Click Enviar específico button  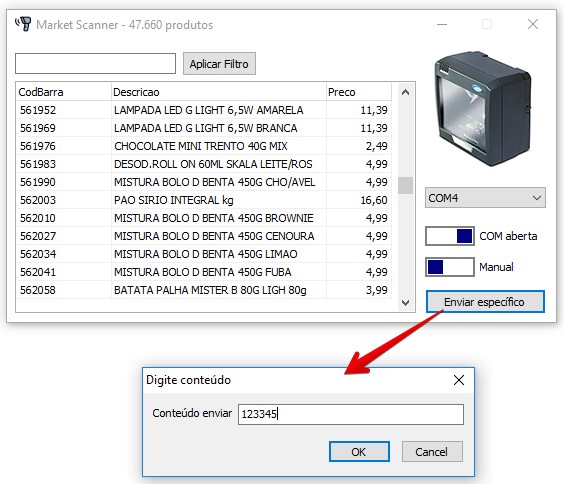[485, 302]
